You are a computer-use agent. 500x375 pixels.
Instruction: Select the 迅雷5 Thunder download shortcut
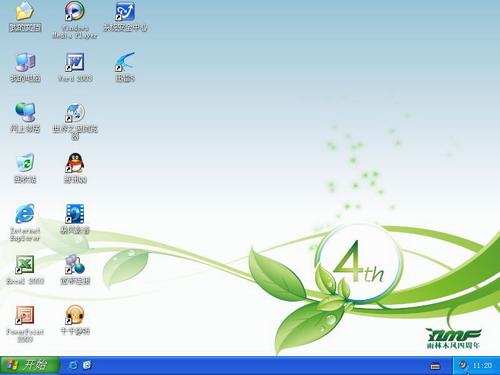(125, 67)
